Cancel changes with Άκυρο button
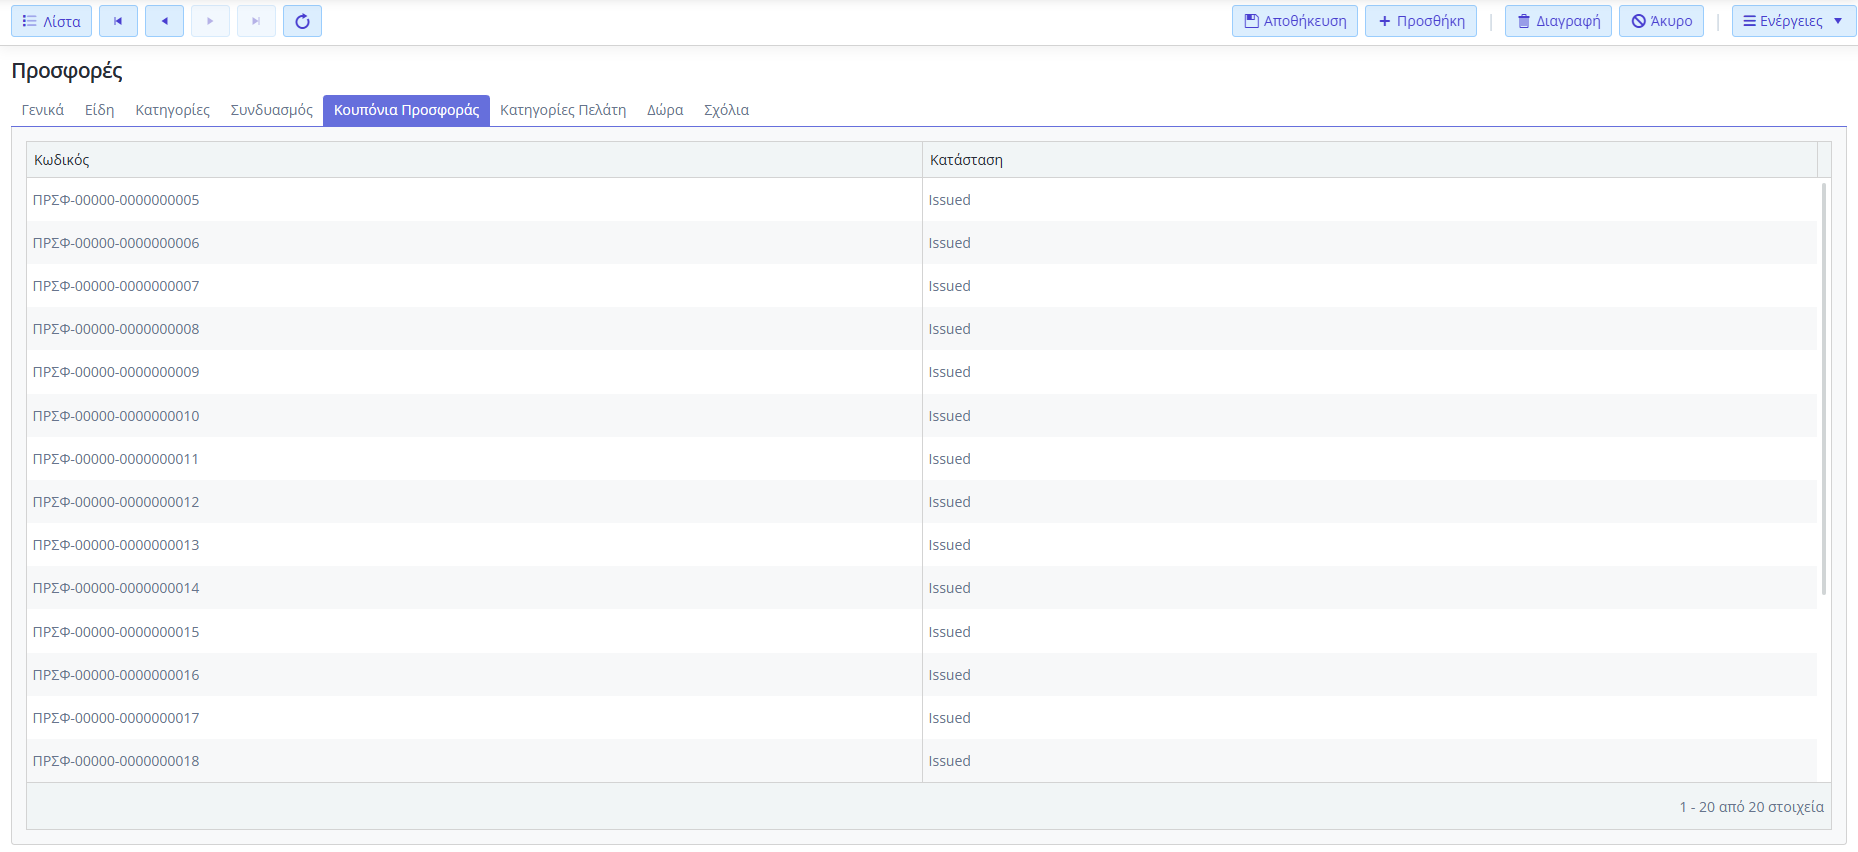 1661,21
